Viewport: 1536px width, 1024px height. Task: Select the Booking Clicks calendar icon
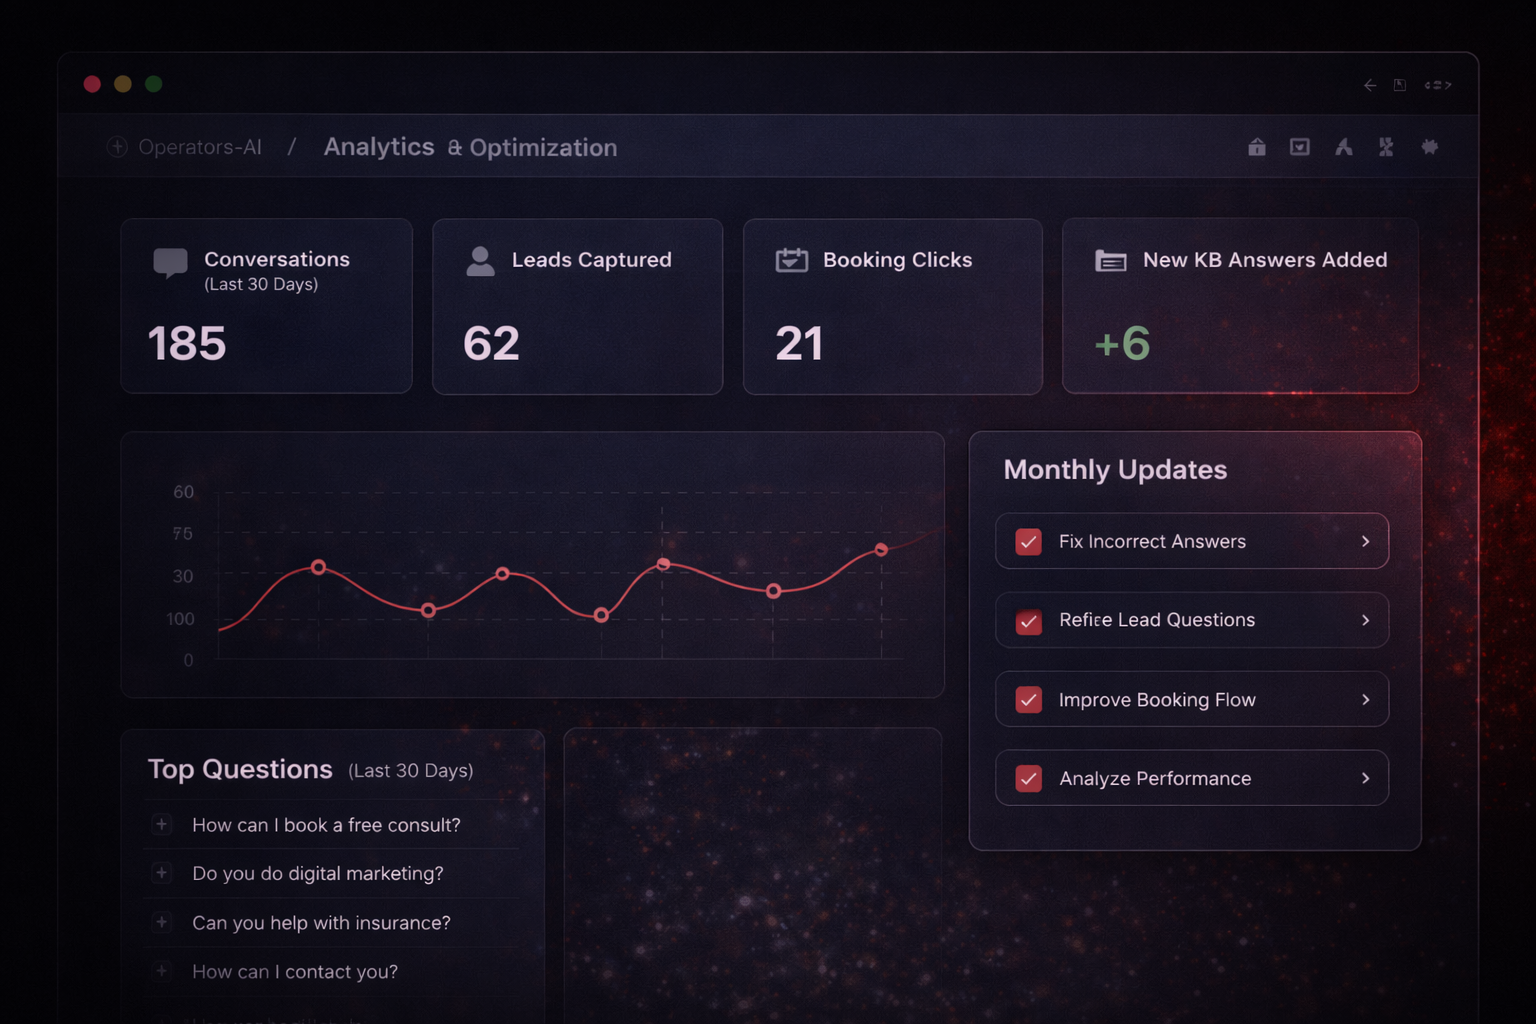[791, 260]
